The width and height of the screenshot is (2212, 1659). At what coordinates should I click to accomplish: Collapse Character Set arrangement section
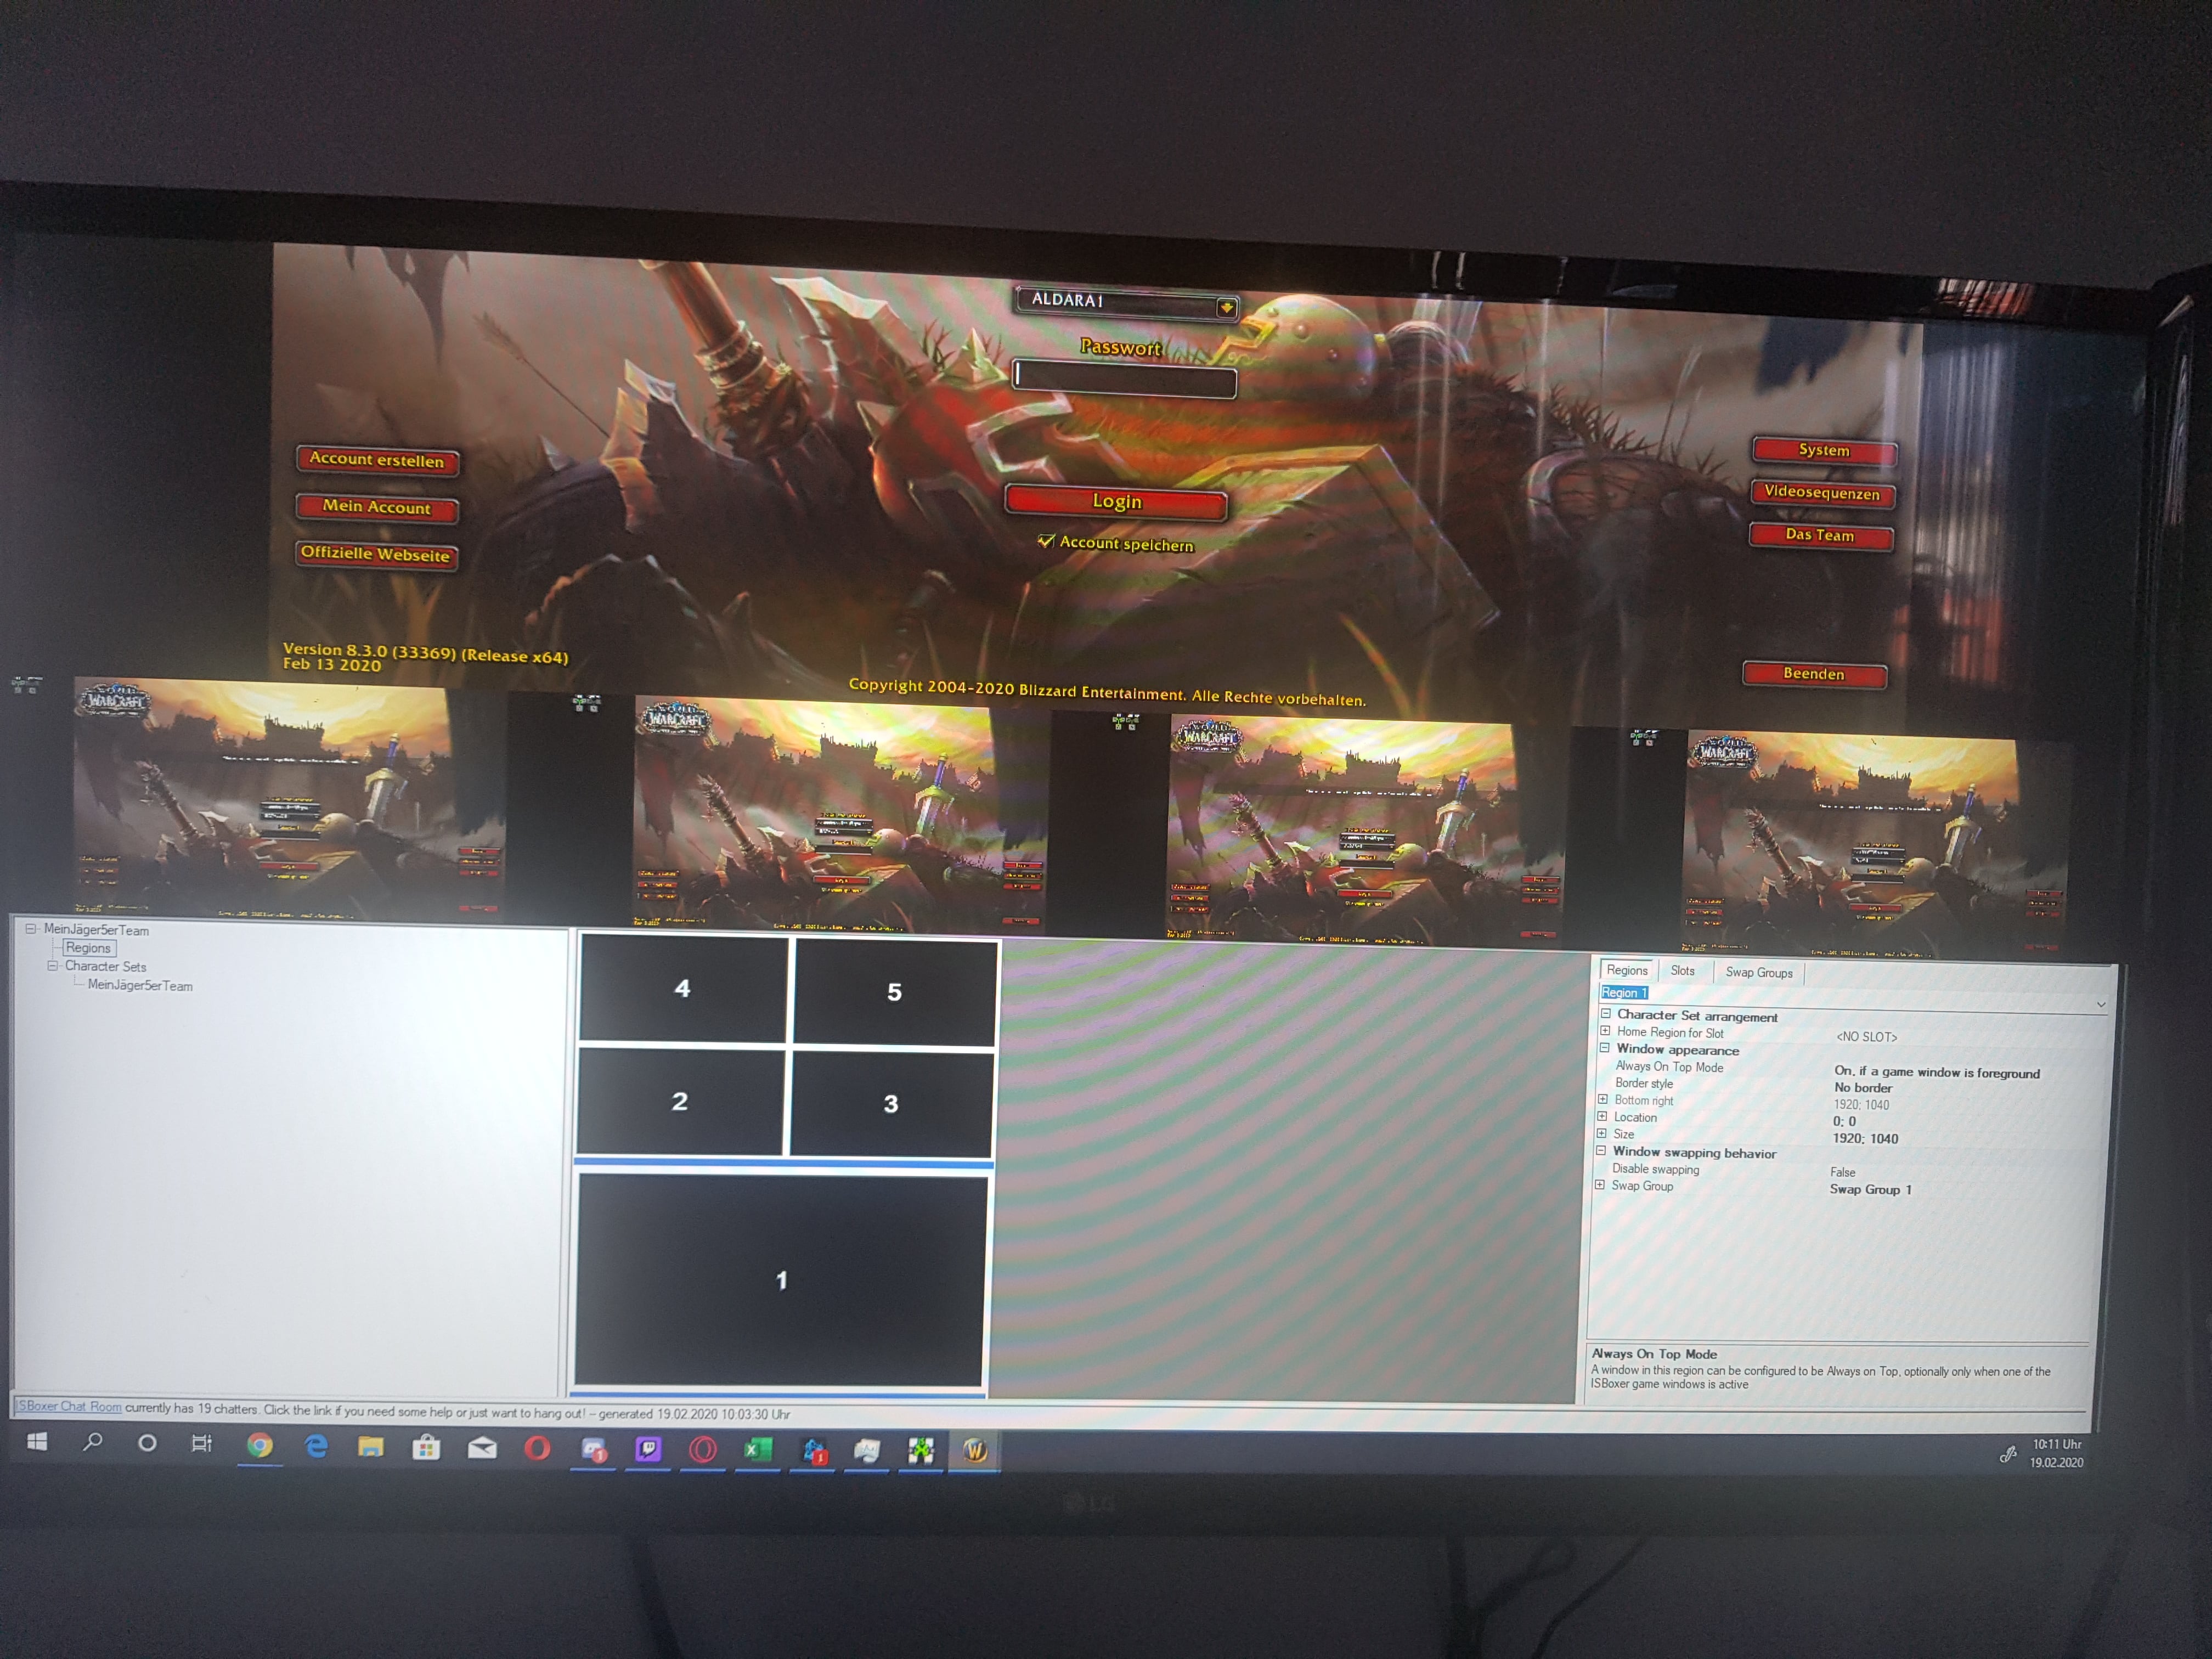1606,1014
